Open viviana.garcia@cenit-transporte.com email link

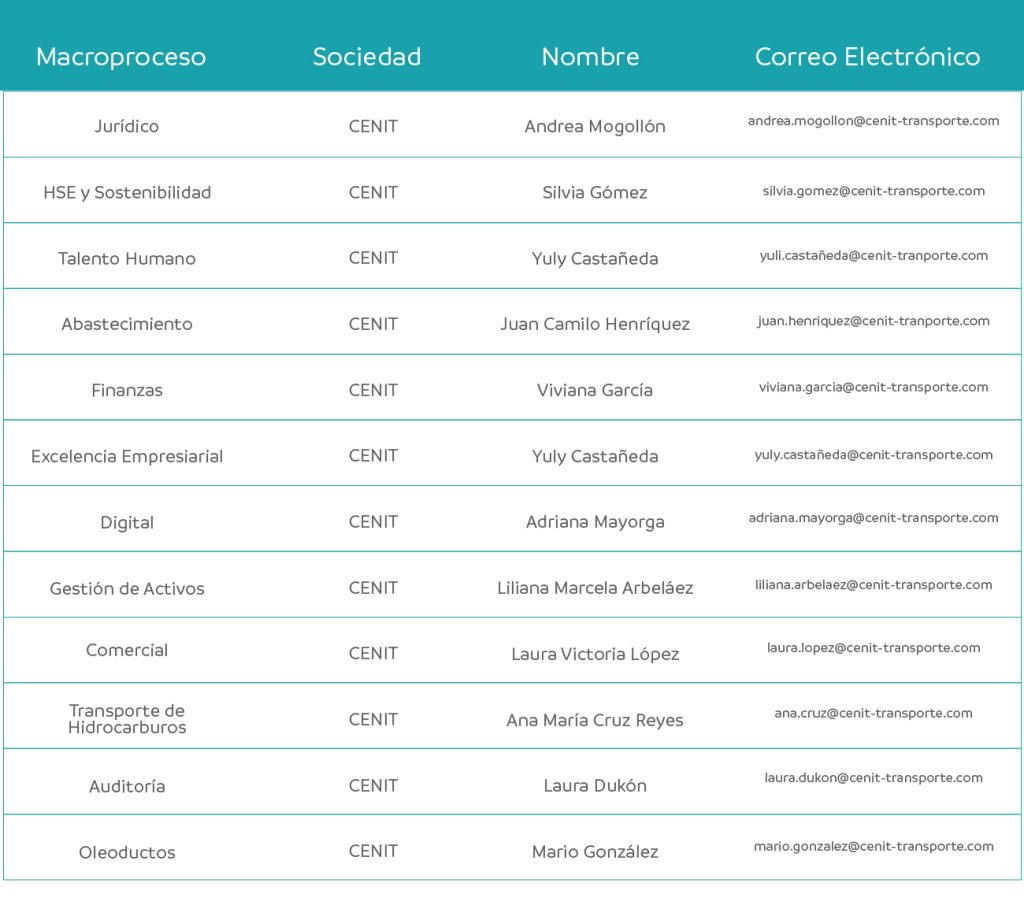tap(873, 387)
